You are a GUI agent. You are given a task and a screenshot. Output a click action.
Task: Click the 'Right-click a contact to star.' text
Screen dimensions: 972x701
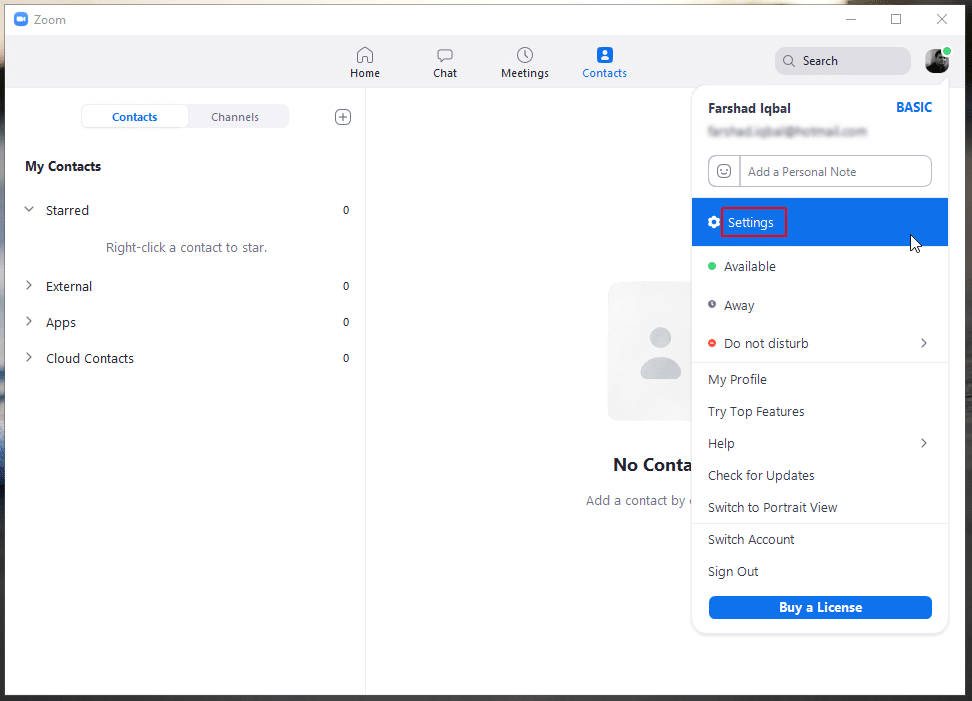point(186,247)
